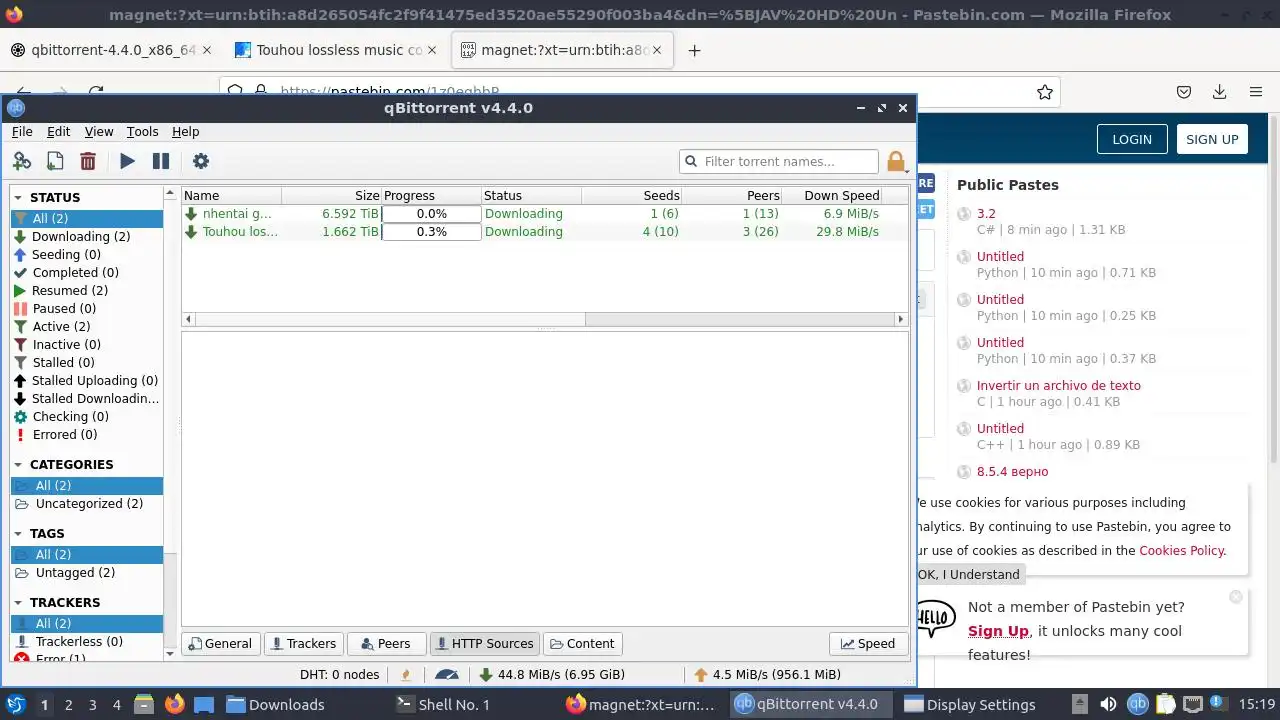Click the green download speed arrow in status bar
The height and width of the screenshot is (720, 1280).
(486, 675)
